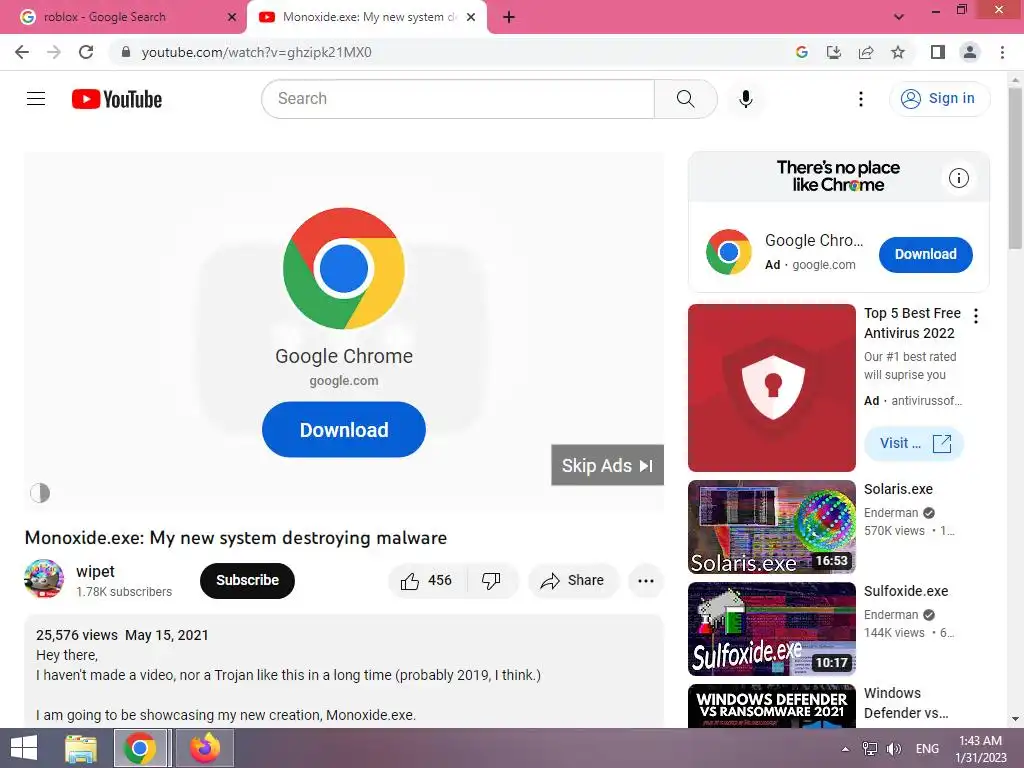Expand the tab search dropdown

(899, 17)
